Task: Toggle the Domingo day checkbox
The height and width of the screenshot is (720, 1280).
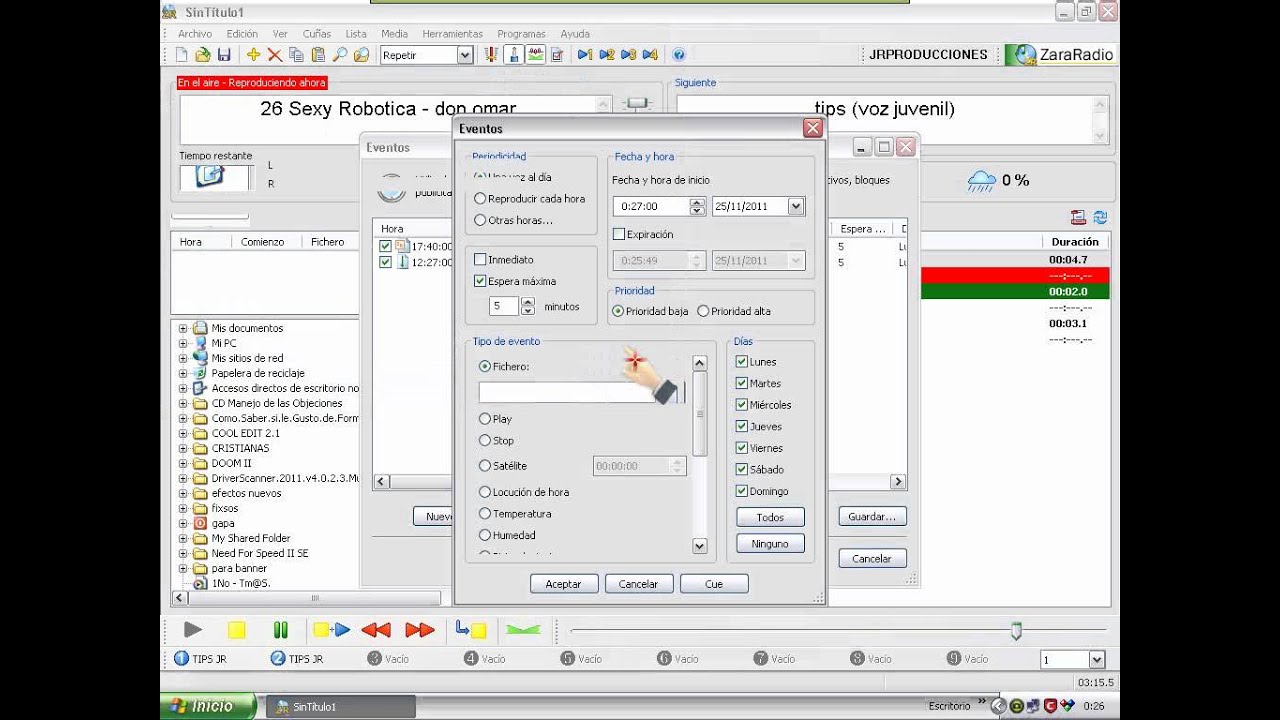Action: (x=742, y=491)
